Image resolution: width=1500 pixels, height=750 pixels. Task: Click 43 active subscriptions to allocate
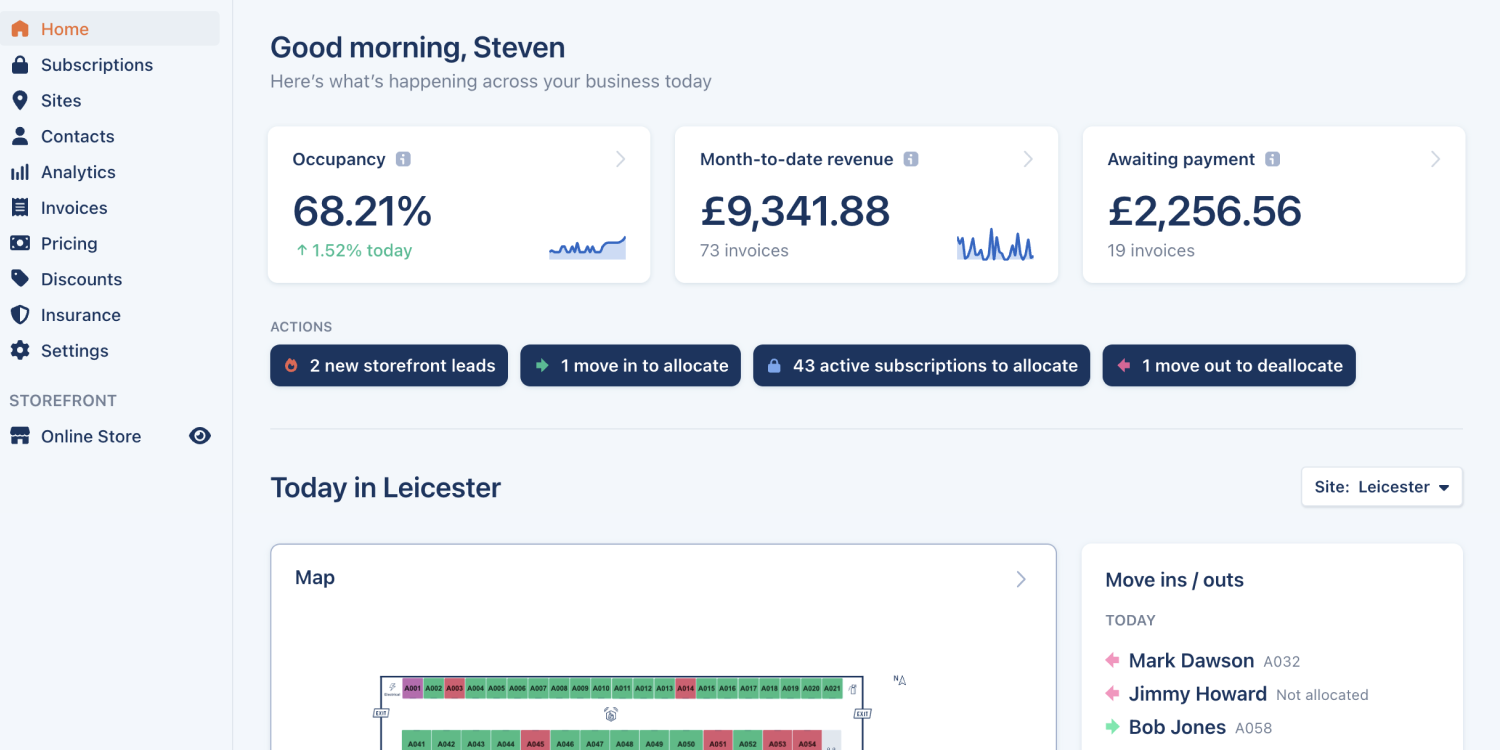[921, 366]
